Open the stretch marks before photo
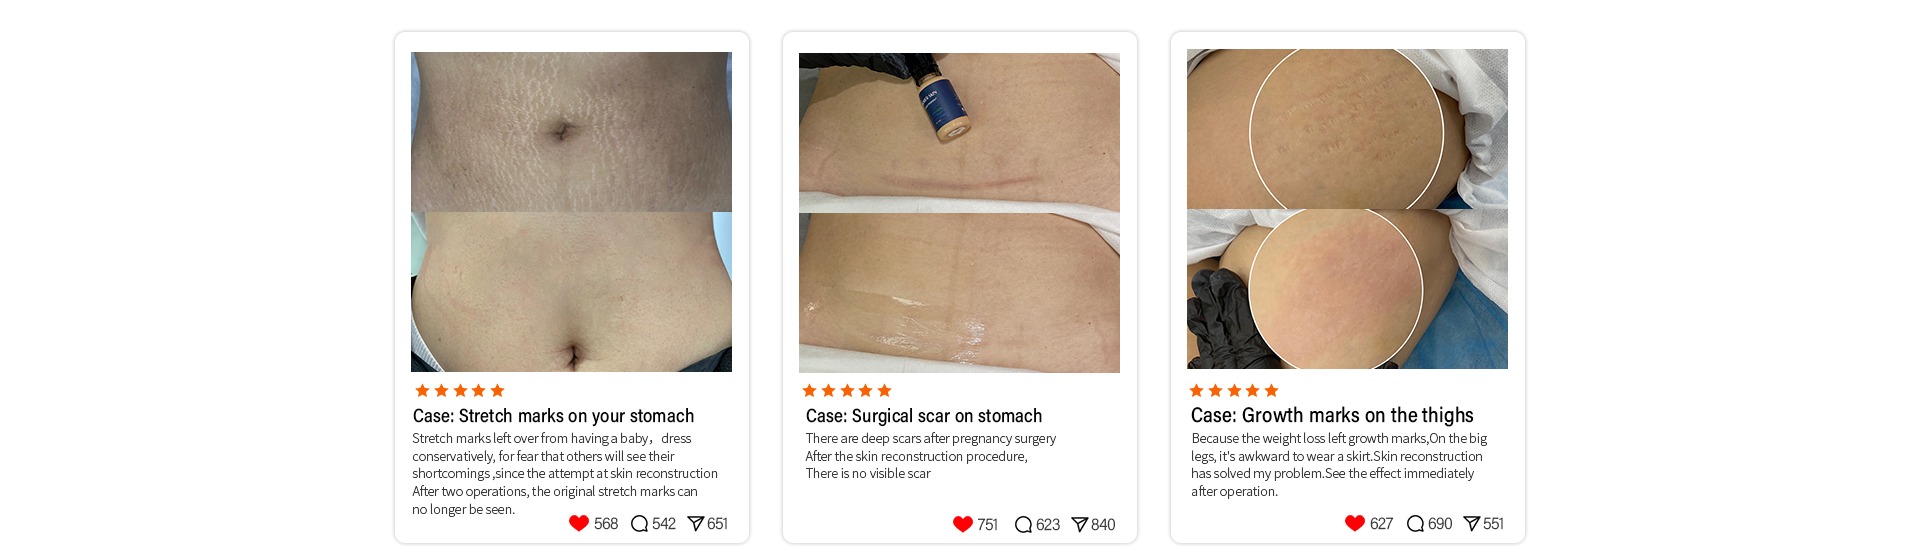Image resolution: width=1920 pixels, height=550 pixels. (571, 132)
